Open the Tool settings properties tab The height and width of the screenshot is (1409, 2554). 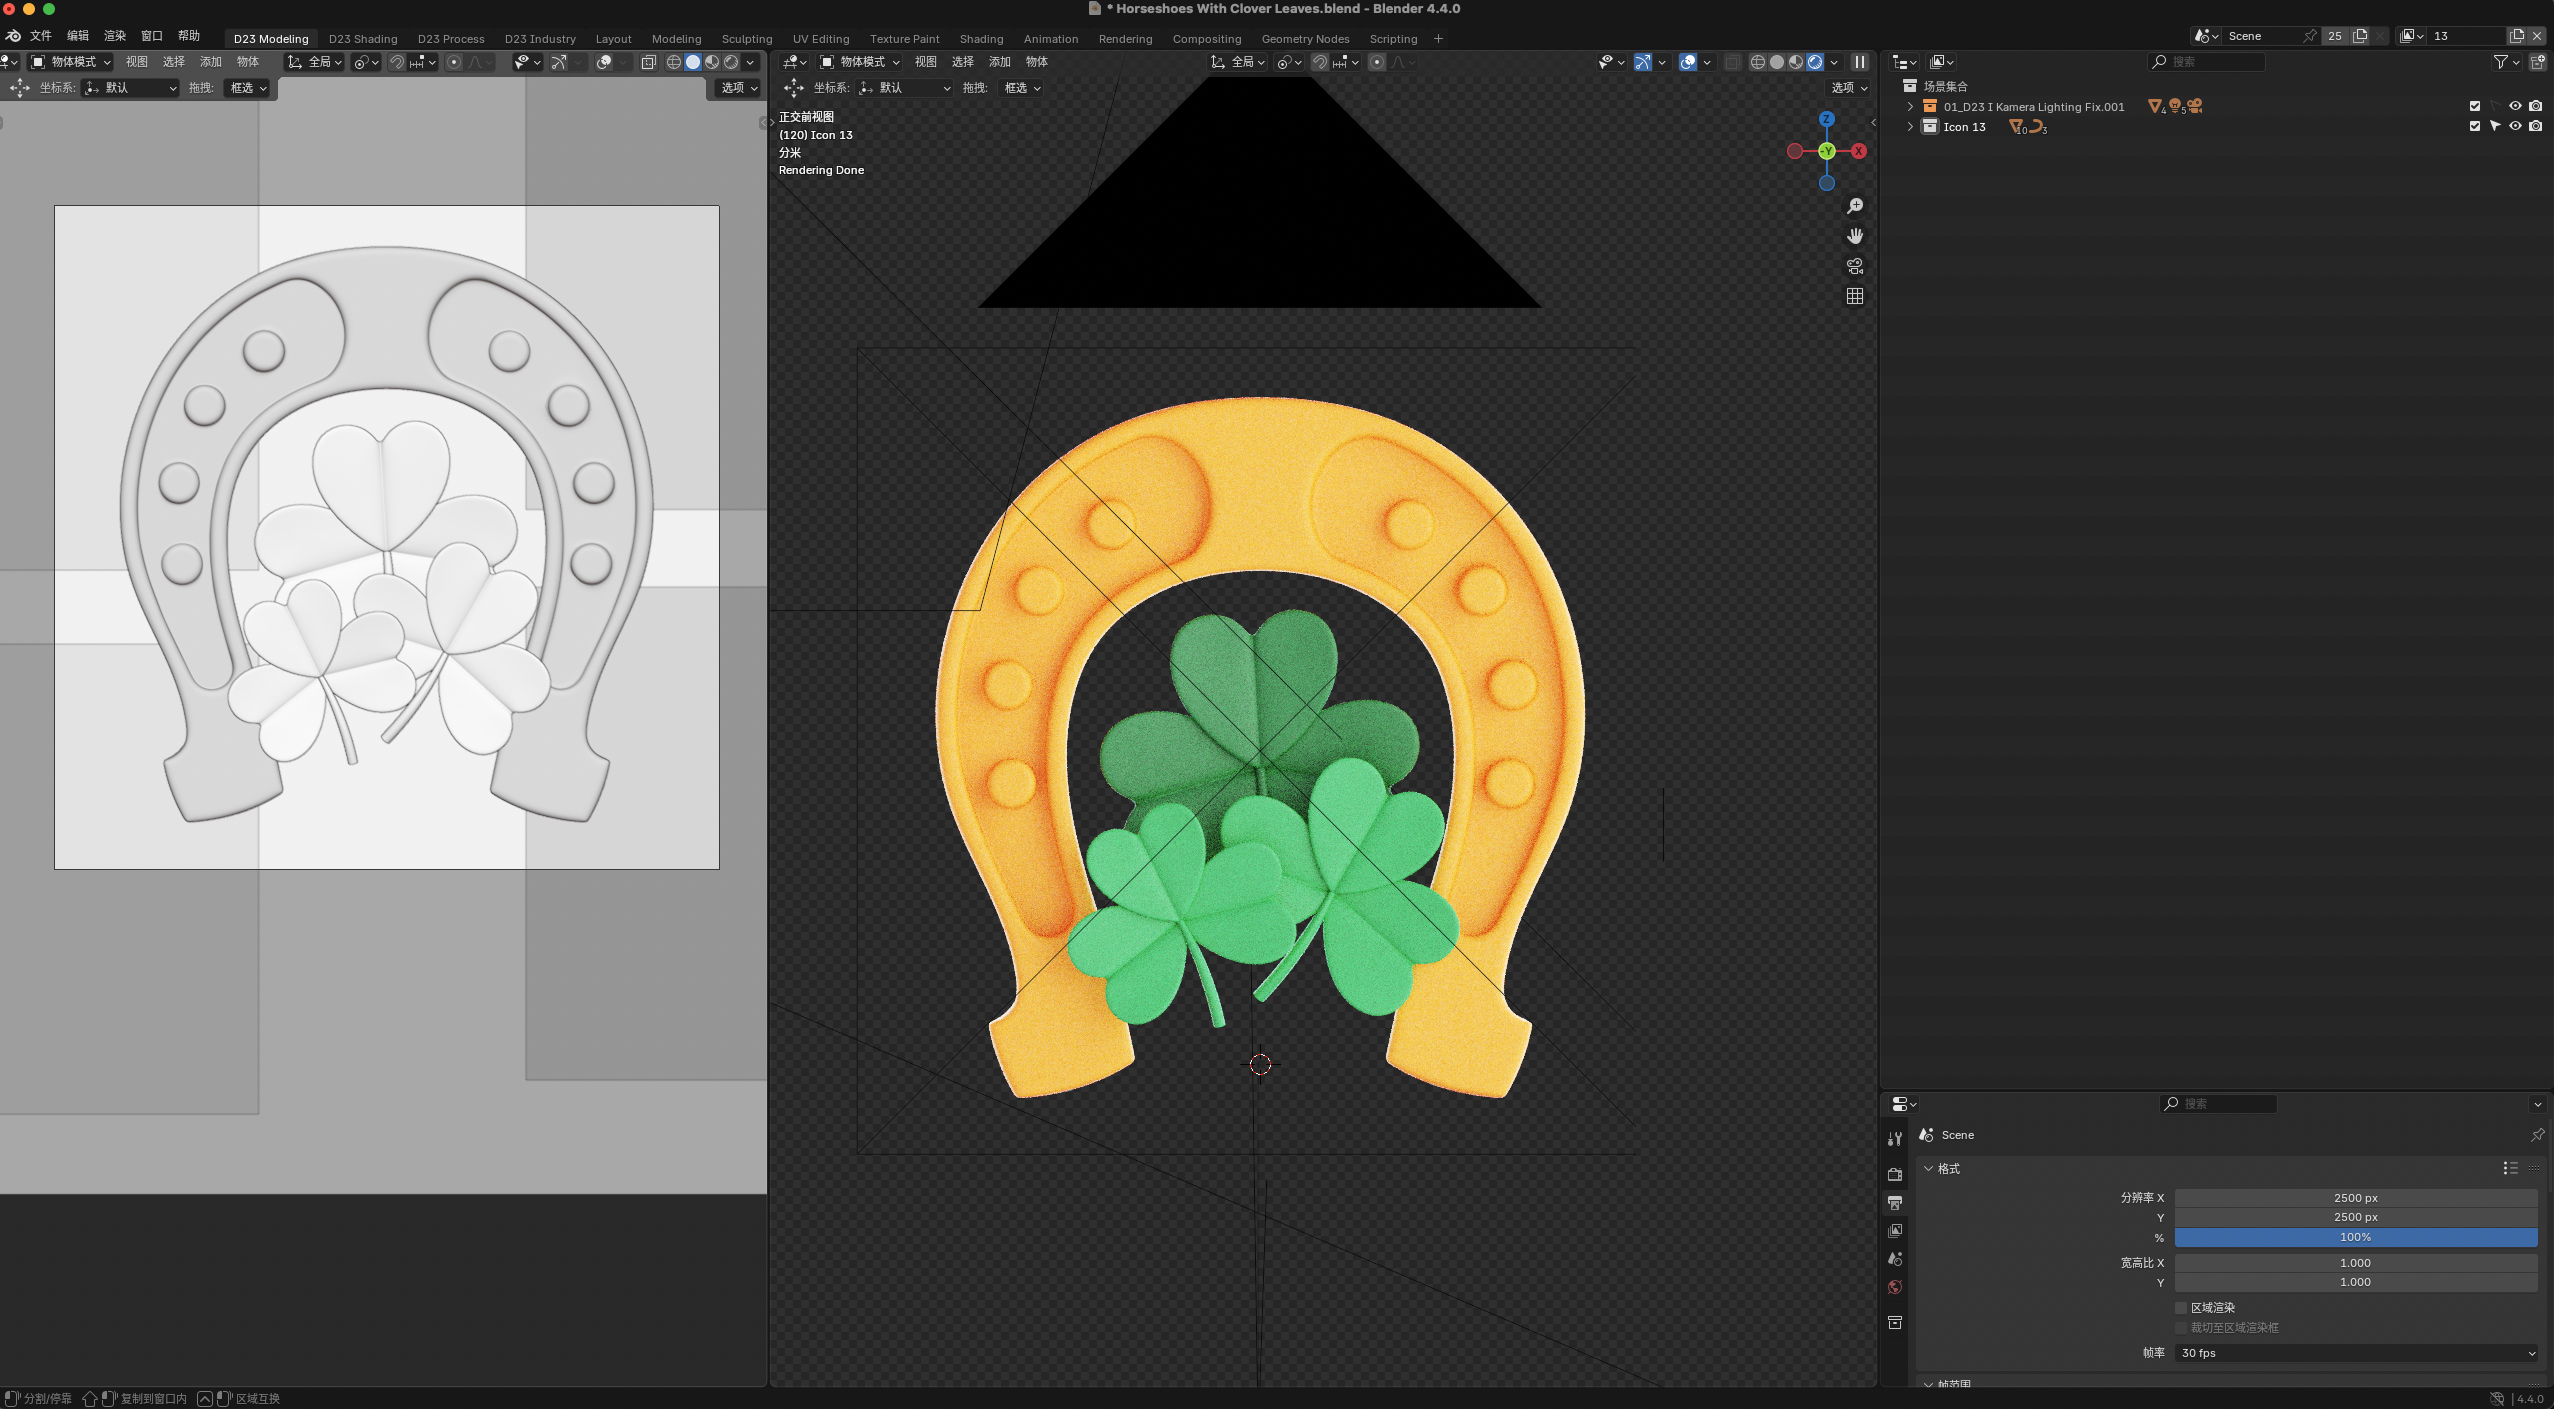tap(1895, 1139)
